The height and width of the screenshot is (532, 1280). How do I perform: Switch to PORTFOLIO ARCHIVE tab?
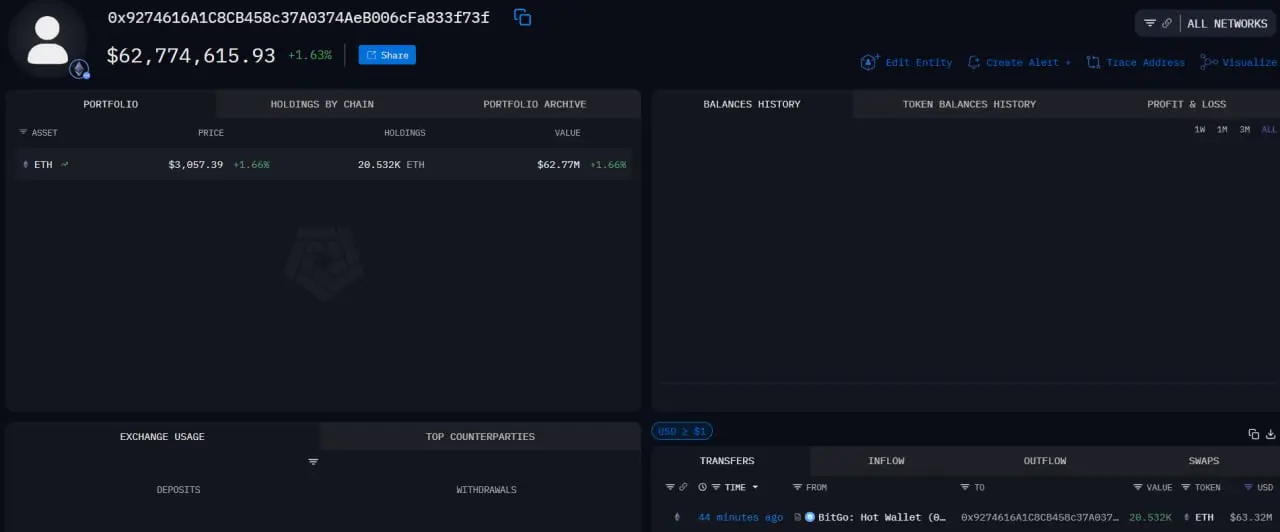click(x=535, y=104)
